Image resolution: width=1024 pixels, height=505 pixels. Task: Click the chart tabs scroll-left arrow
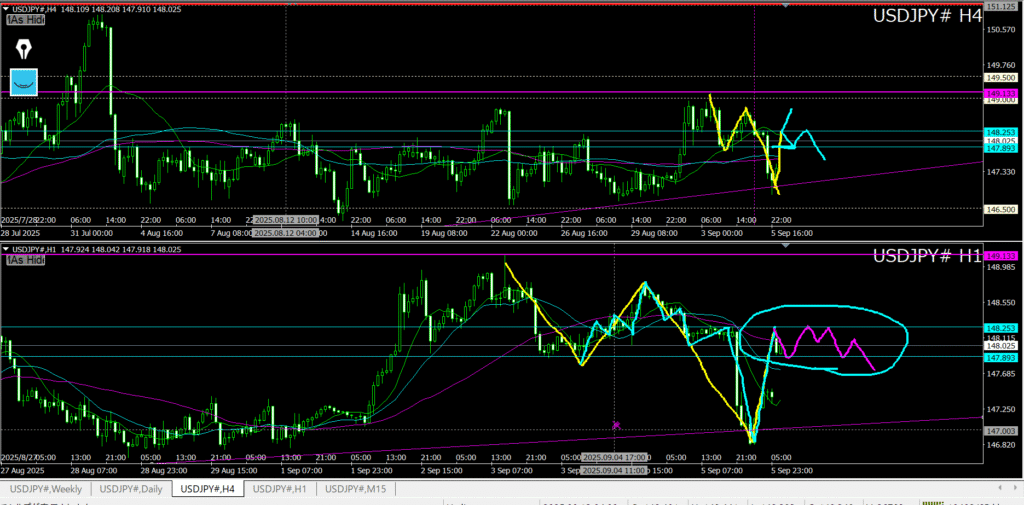[x=1002, y=487]
